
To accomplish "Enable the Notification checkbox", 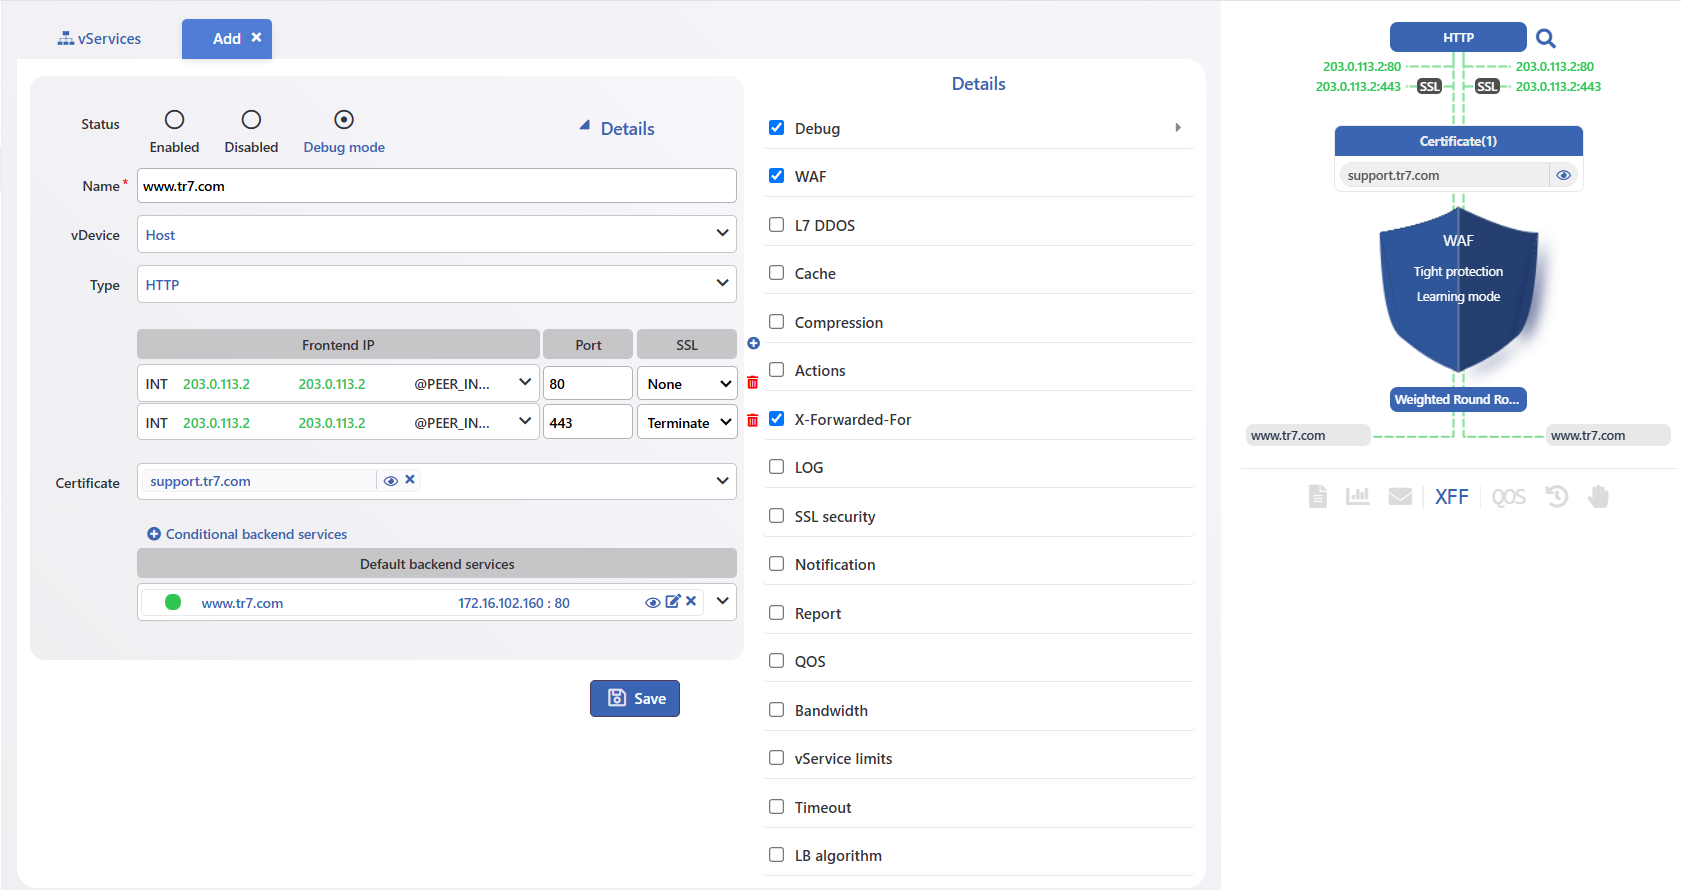I will [x=776, y=563].
